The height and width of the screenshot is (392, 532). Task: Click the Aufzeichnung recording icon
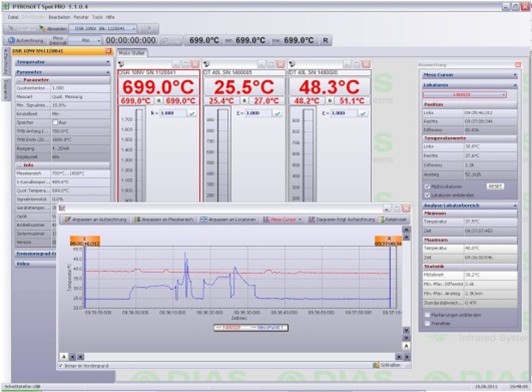(x=11, y=40)
